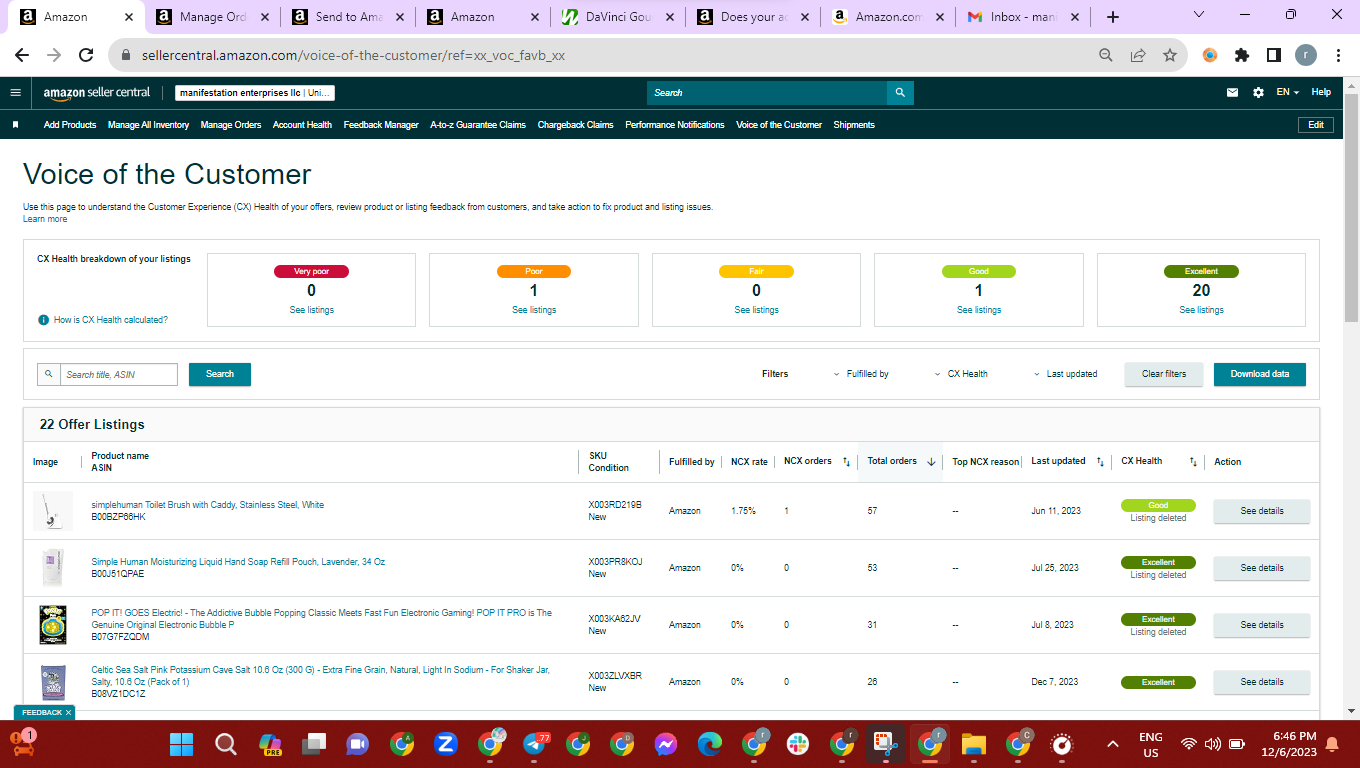Expand the Last updated filter dropdown
Screen dimensions: 1360x768
coord(1065,374)
